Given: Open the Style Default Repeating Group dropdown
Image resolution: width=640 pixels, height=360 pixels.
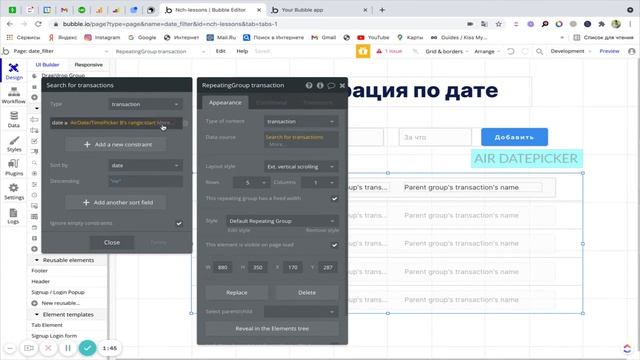Looking at the screenshot, I should (x=282, y=221).
